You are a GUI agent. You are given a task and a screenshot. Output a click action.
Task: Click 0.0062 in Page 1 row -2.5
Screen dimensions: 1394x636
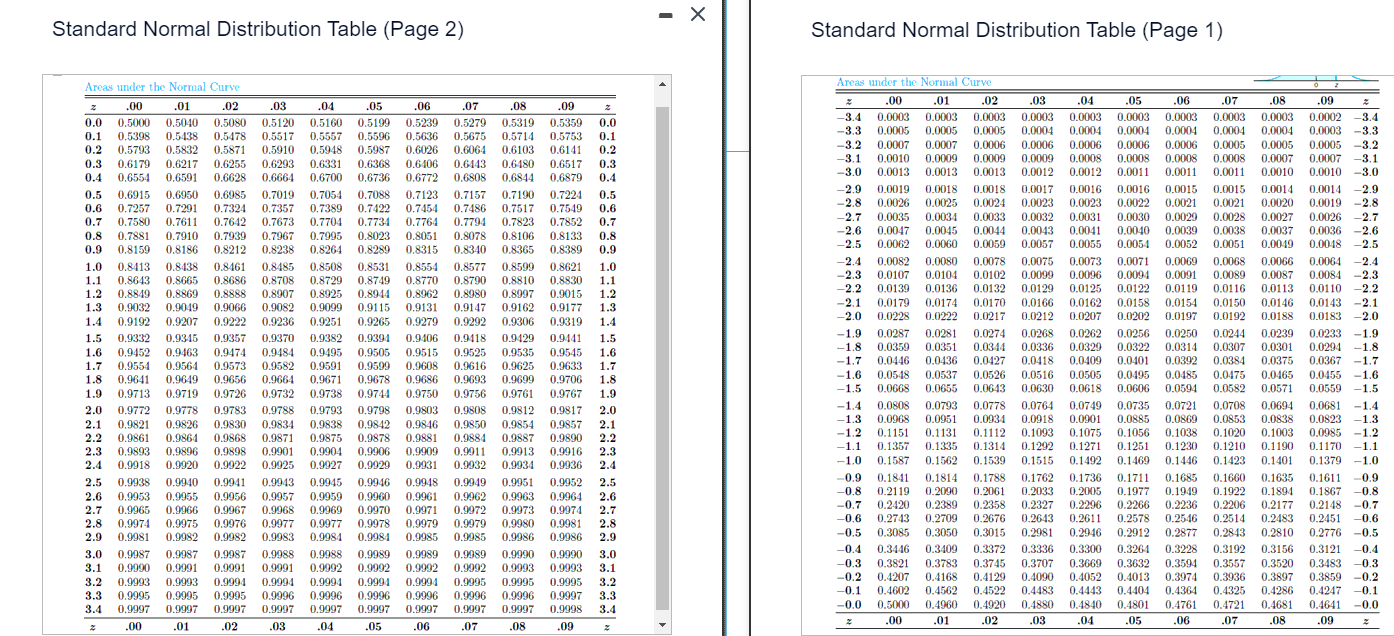(893, 244)
